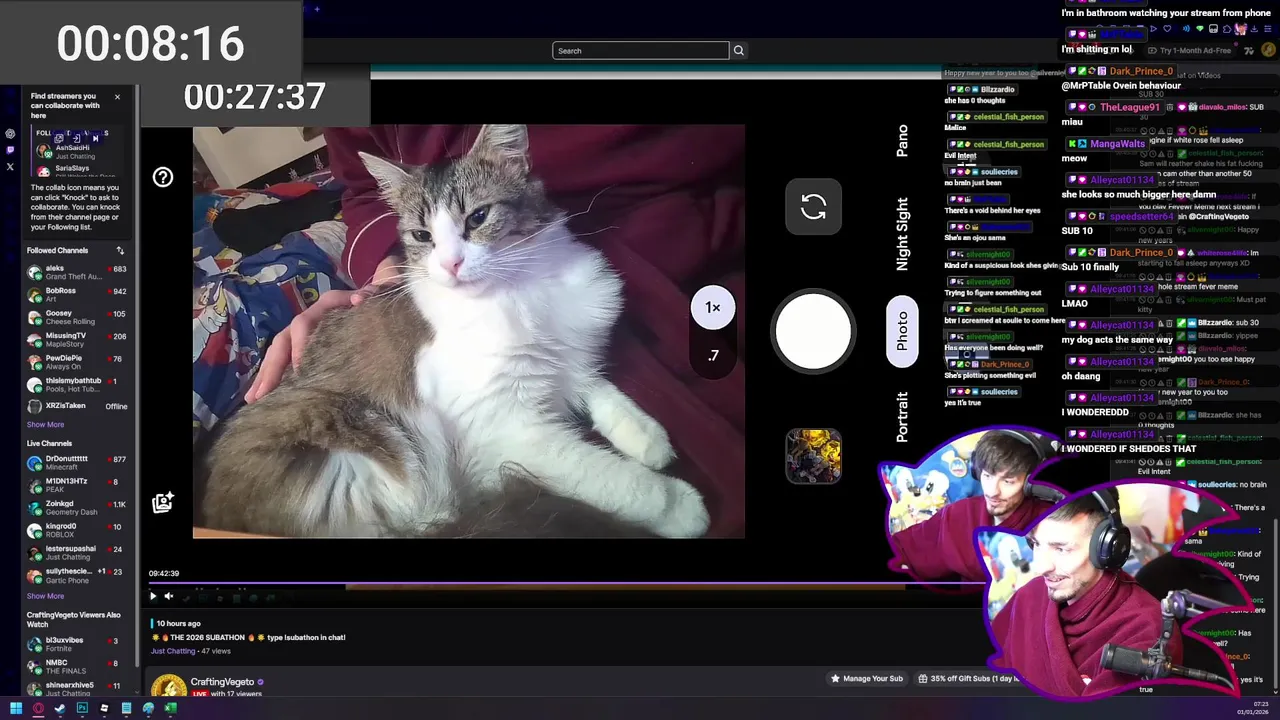The width and height of the screenshot is (1280, 720).
Task: Click the Twitch icon in left sidebar strip
Action: click(10, 150)
